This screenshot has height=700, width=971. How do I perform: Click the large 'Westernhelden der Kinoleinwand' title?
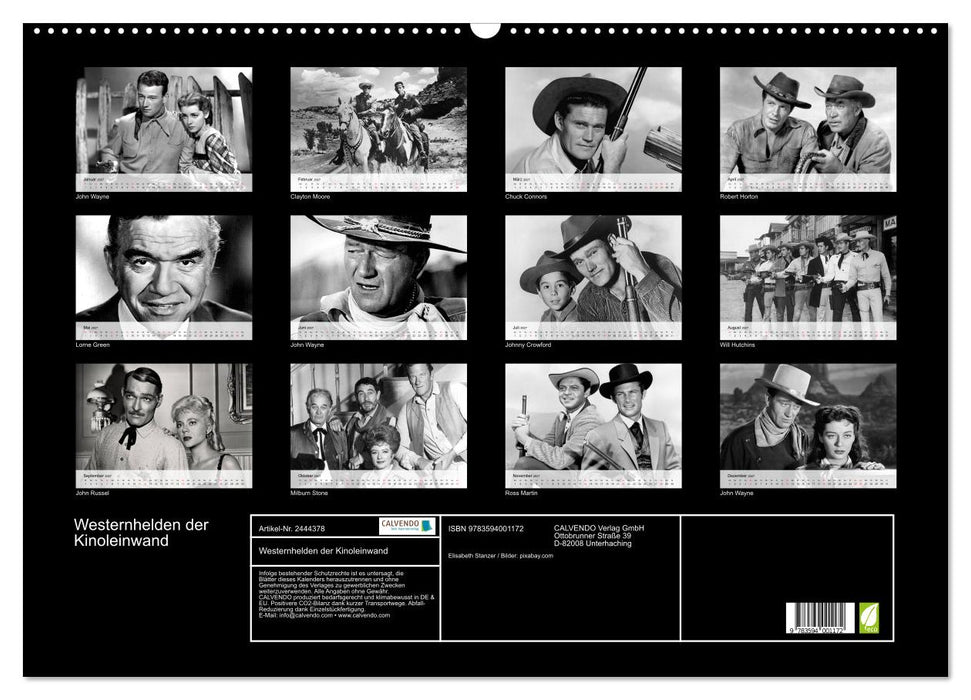[x=141, y=533]
